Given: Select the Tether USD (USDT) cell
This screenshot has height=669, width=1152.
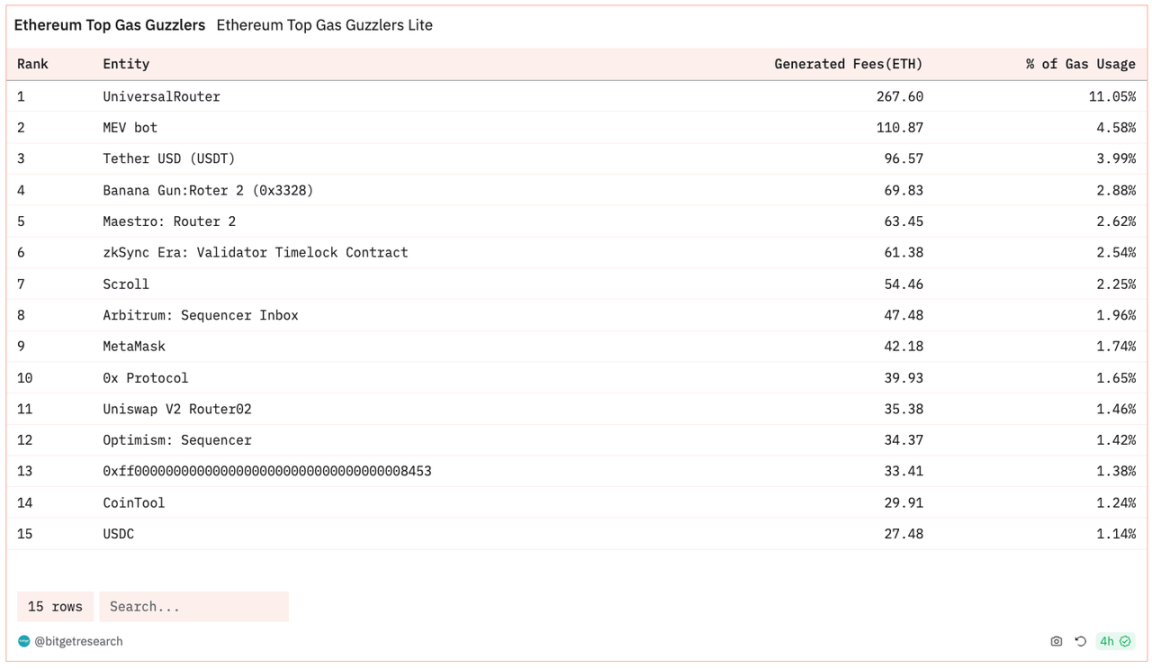Looking at the screenshot, I should pyautogui.click(x=169, y=159).
